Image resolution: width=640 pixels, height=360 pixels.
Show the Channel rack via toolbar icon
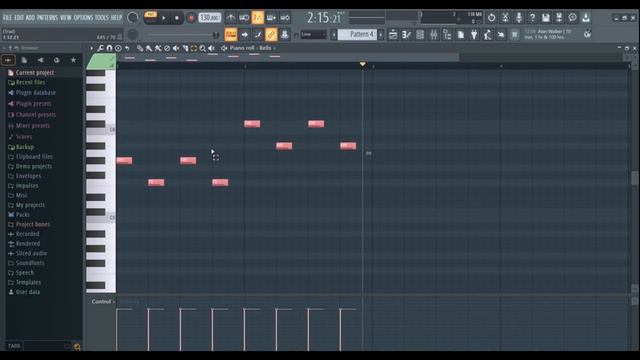[x=420, y=35]
